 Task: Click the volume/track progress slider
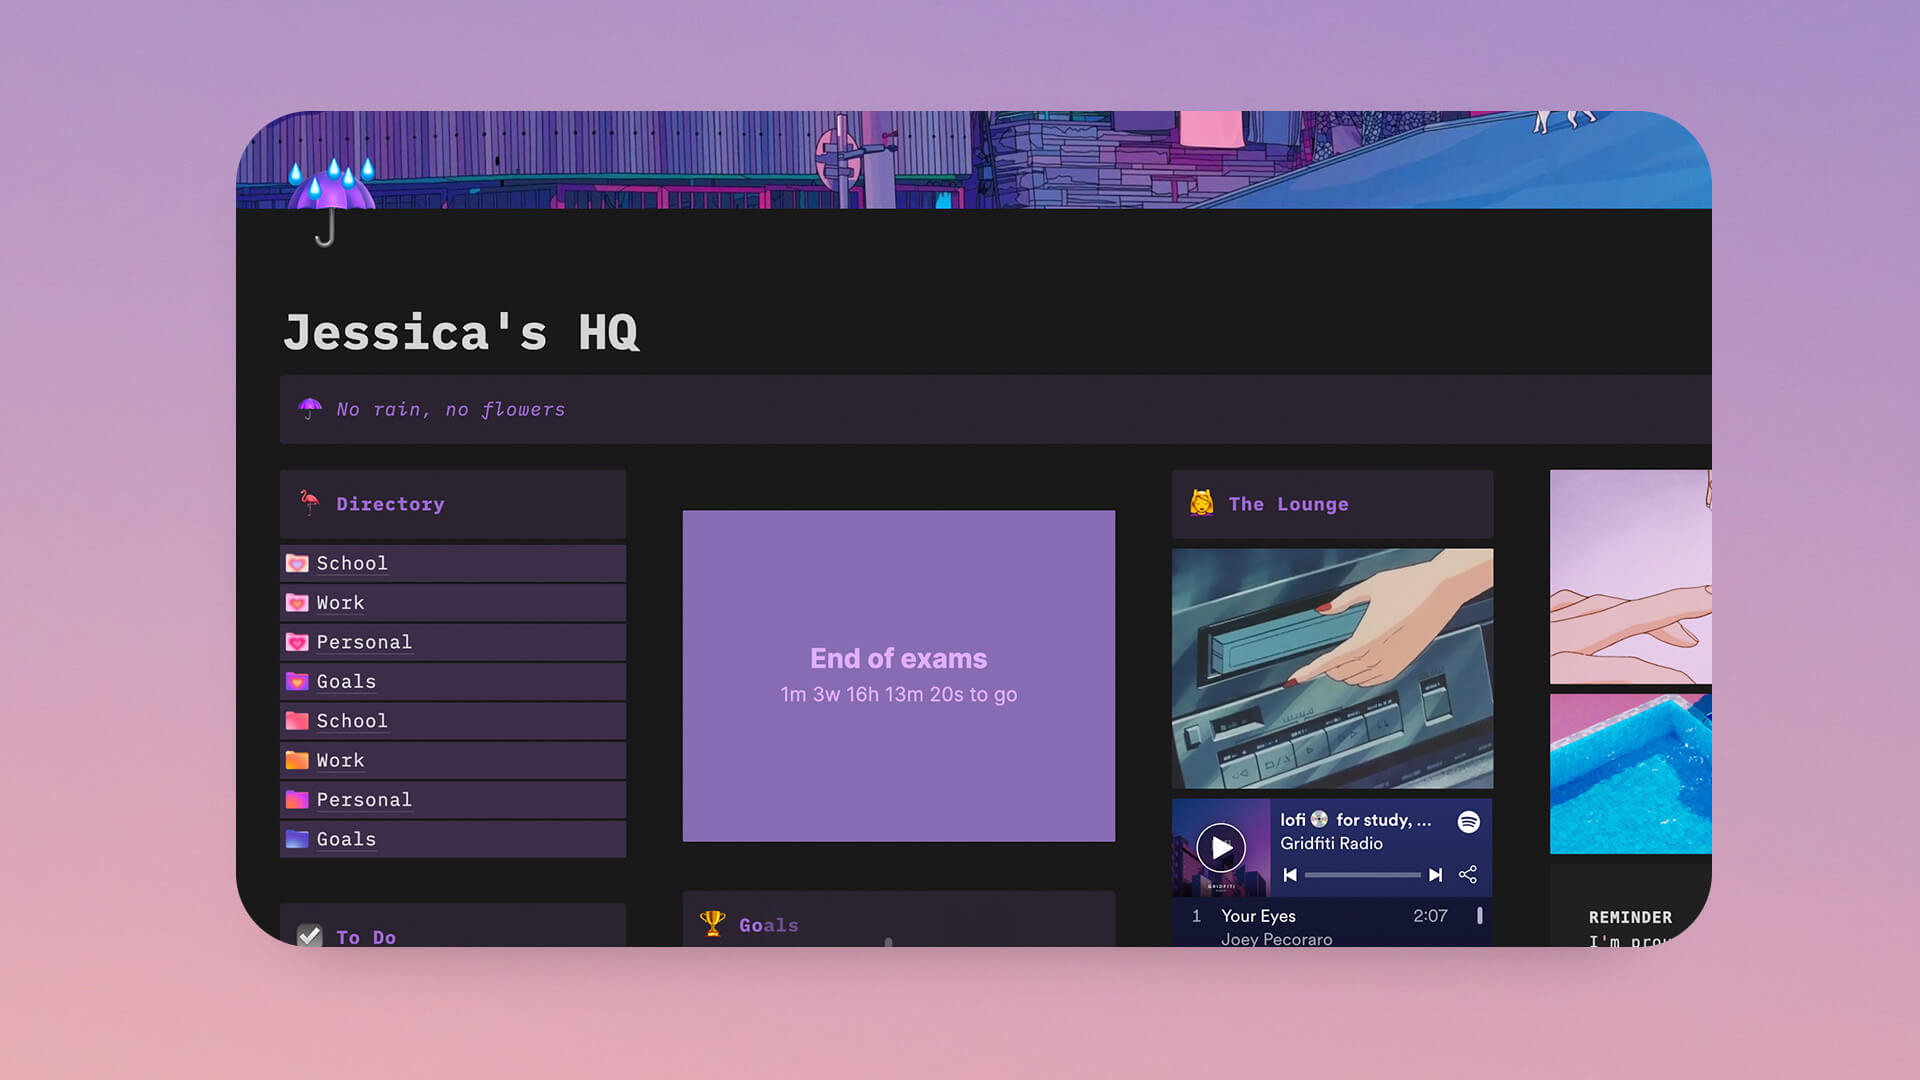click(1362, 874)
